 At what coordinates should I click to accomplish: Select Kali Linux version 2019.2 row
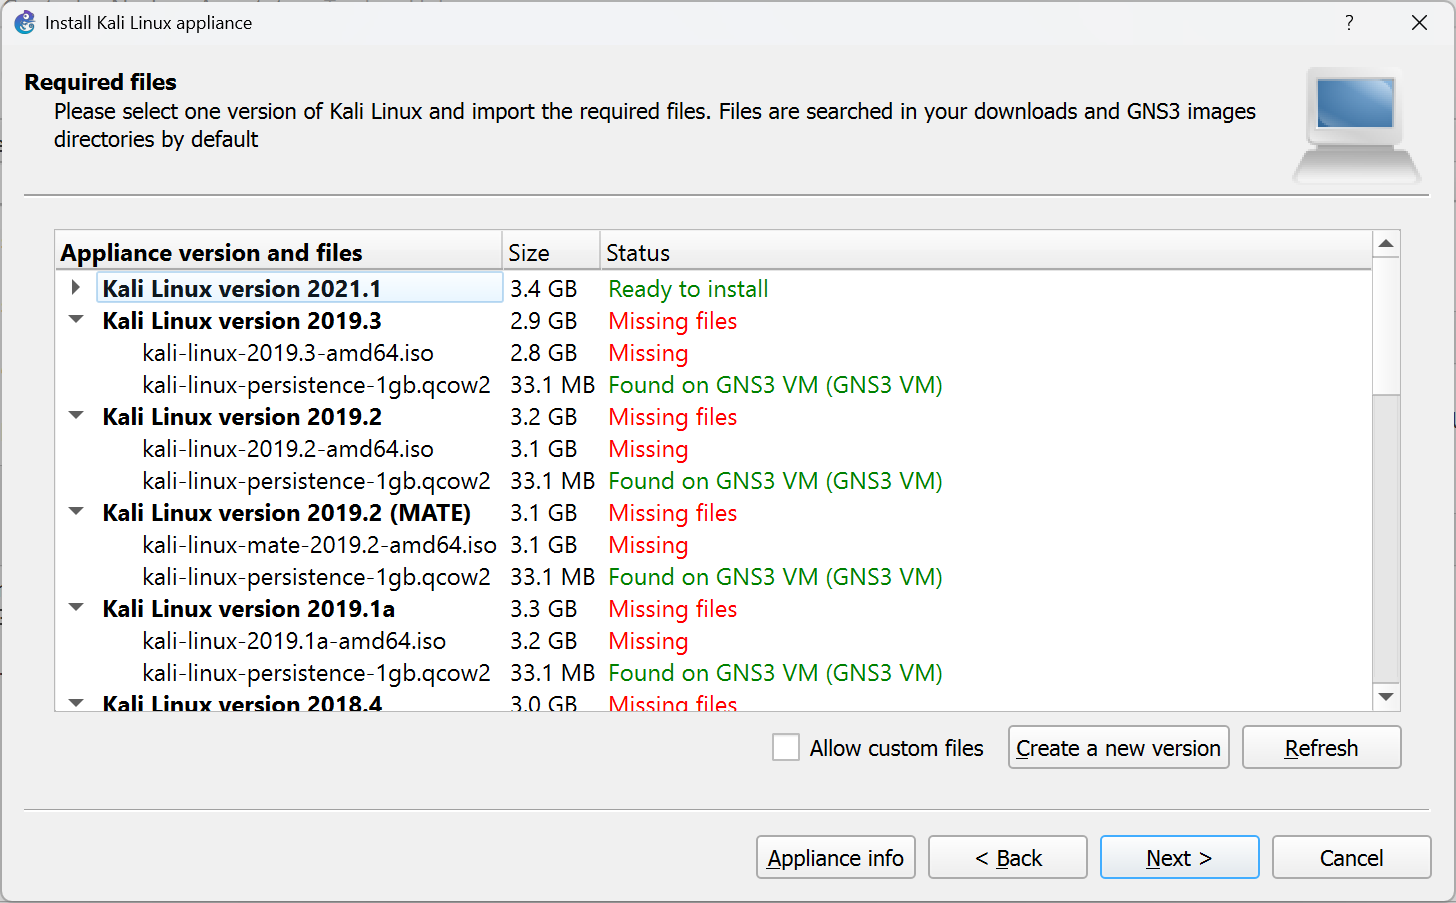pos(242,416)
